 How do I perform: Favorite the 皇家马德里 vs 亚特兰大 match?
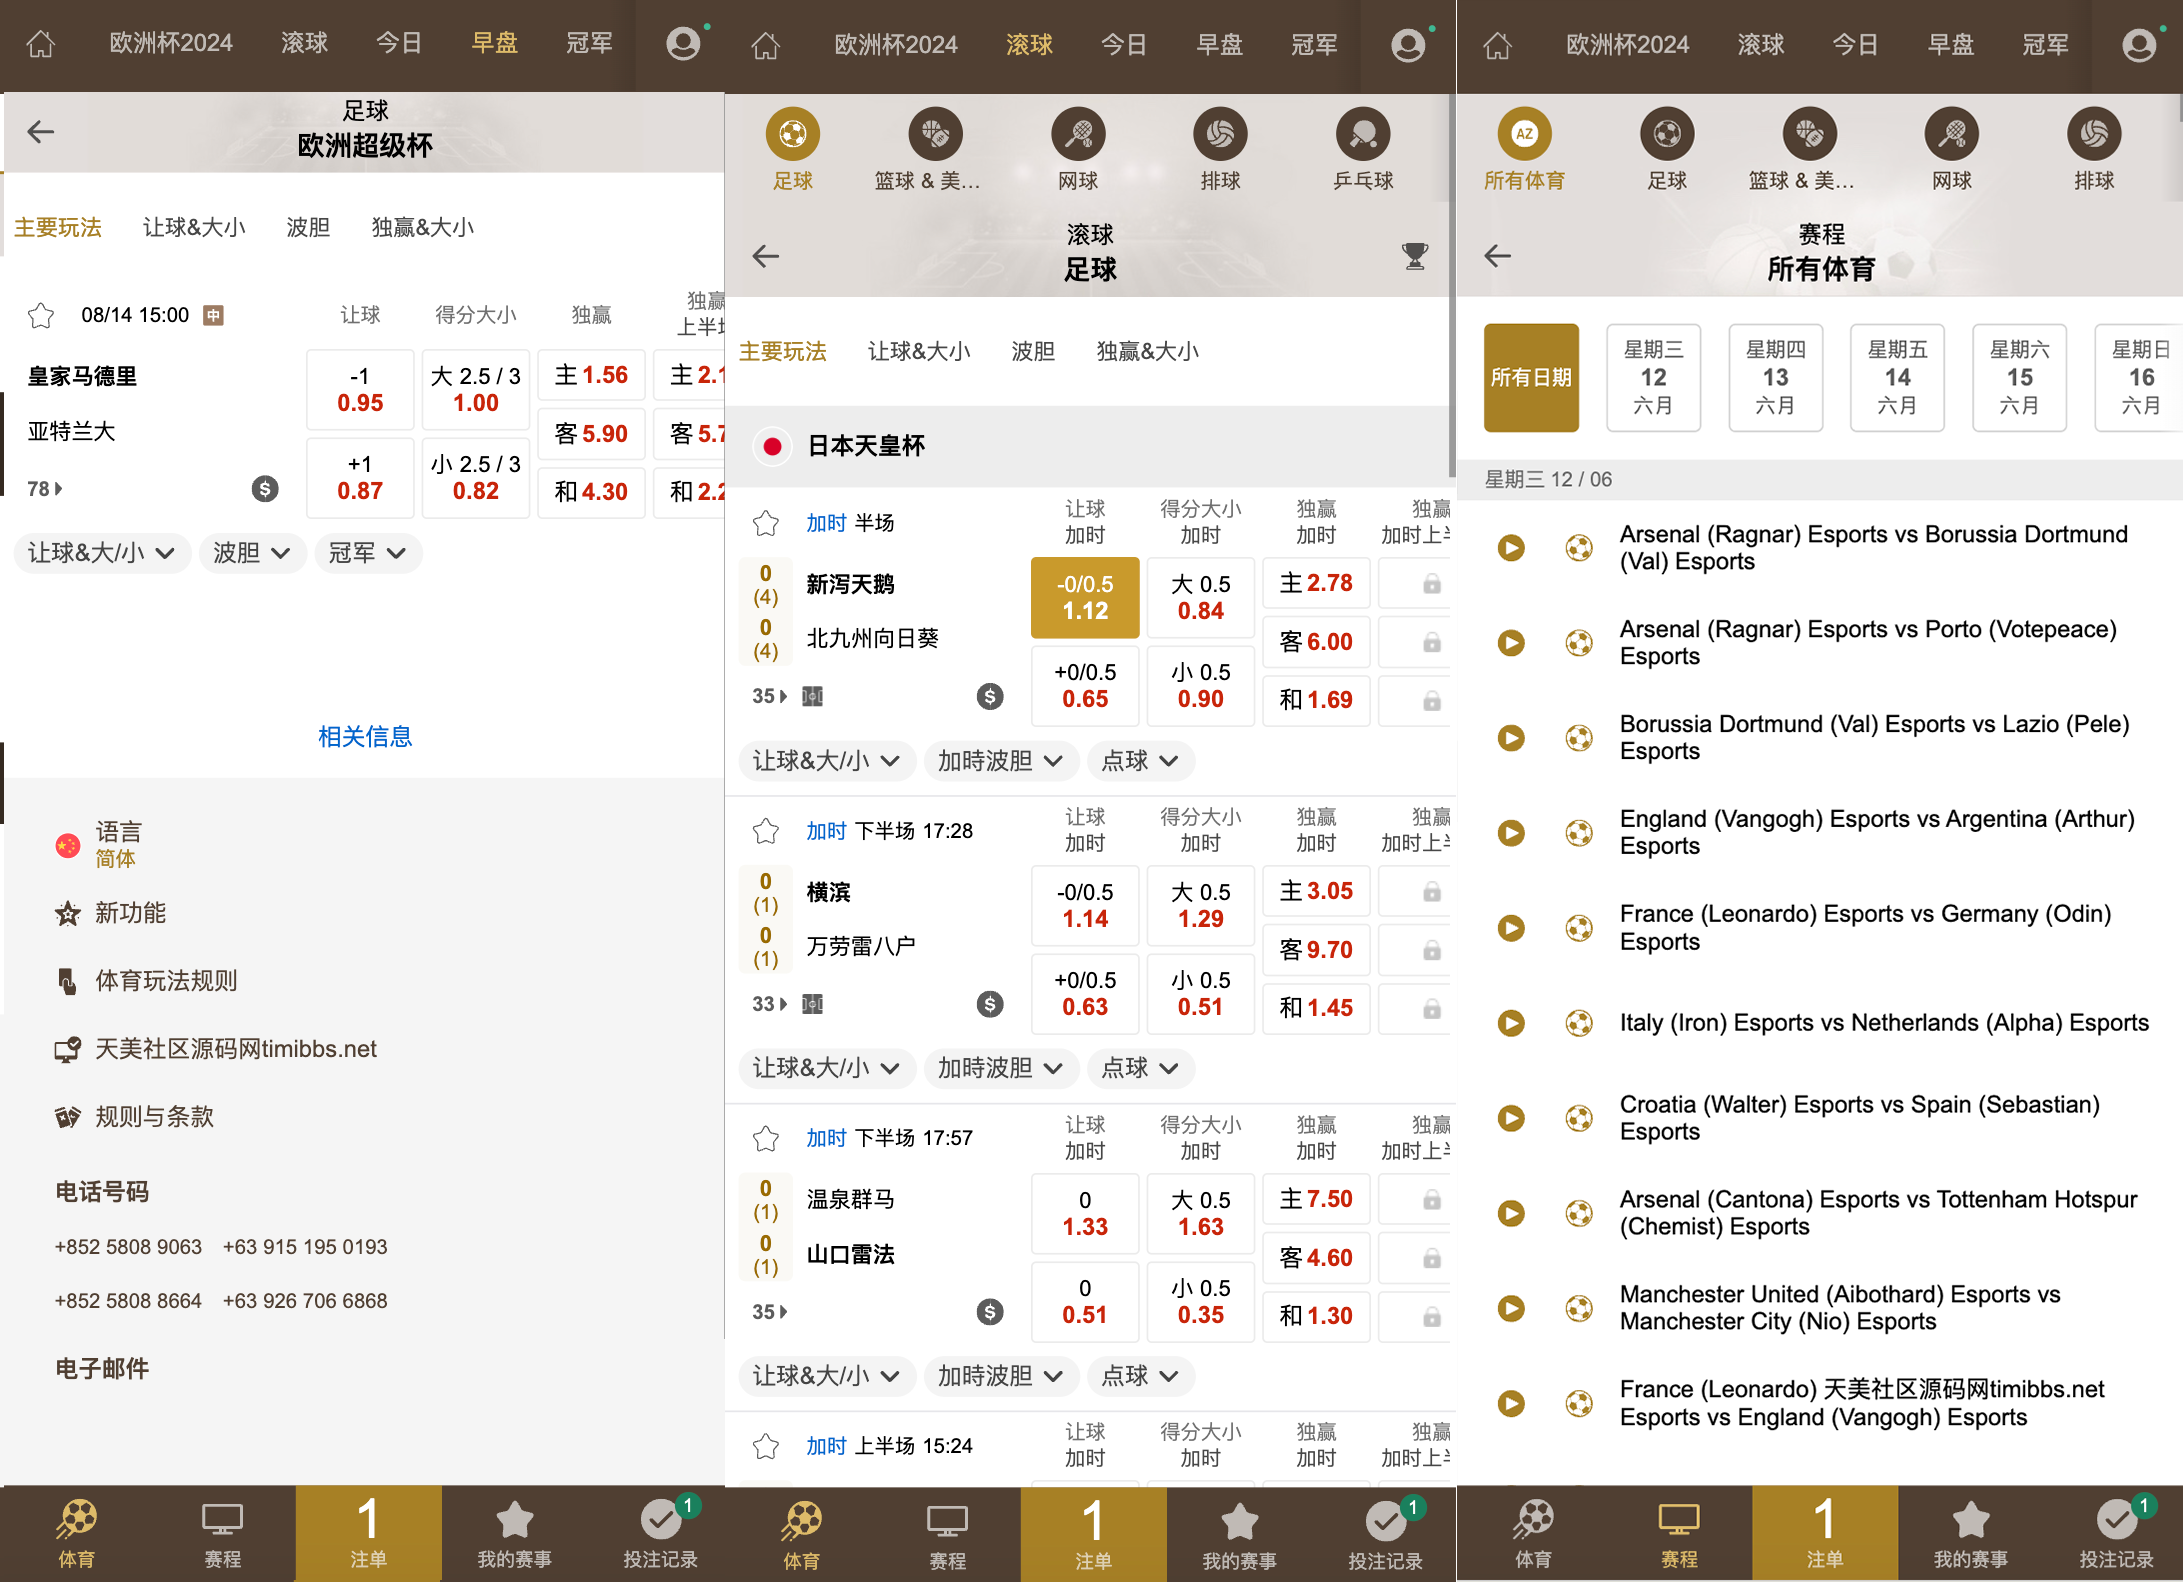pos(41,315)
